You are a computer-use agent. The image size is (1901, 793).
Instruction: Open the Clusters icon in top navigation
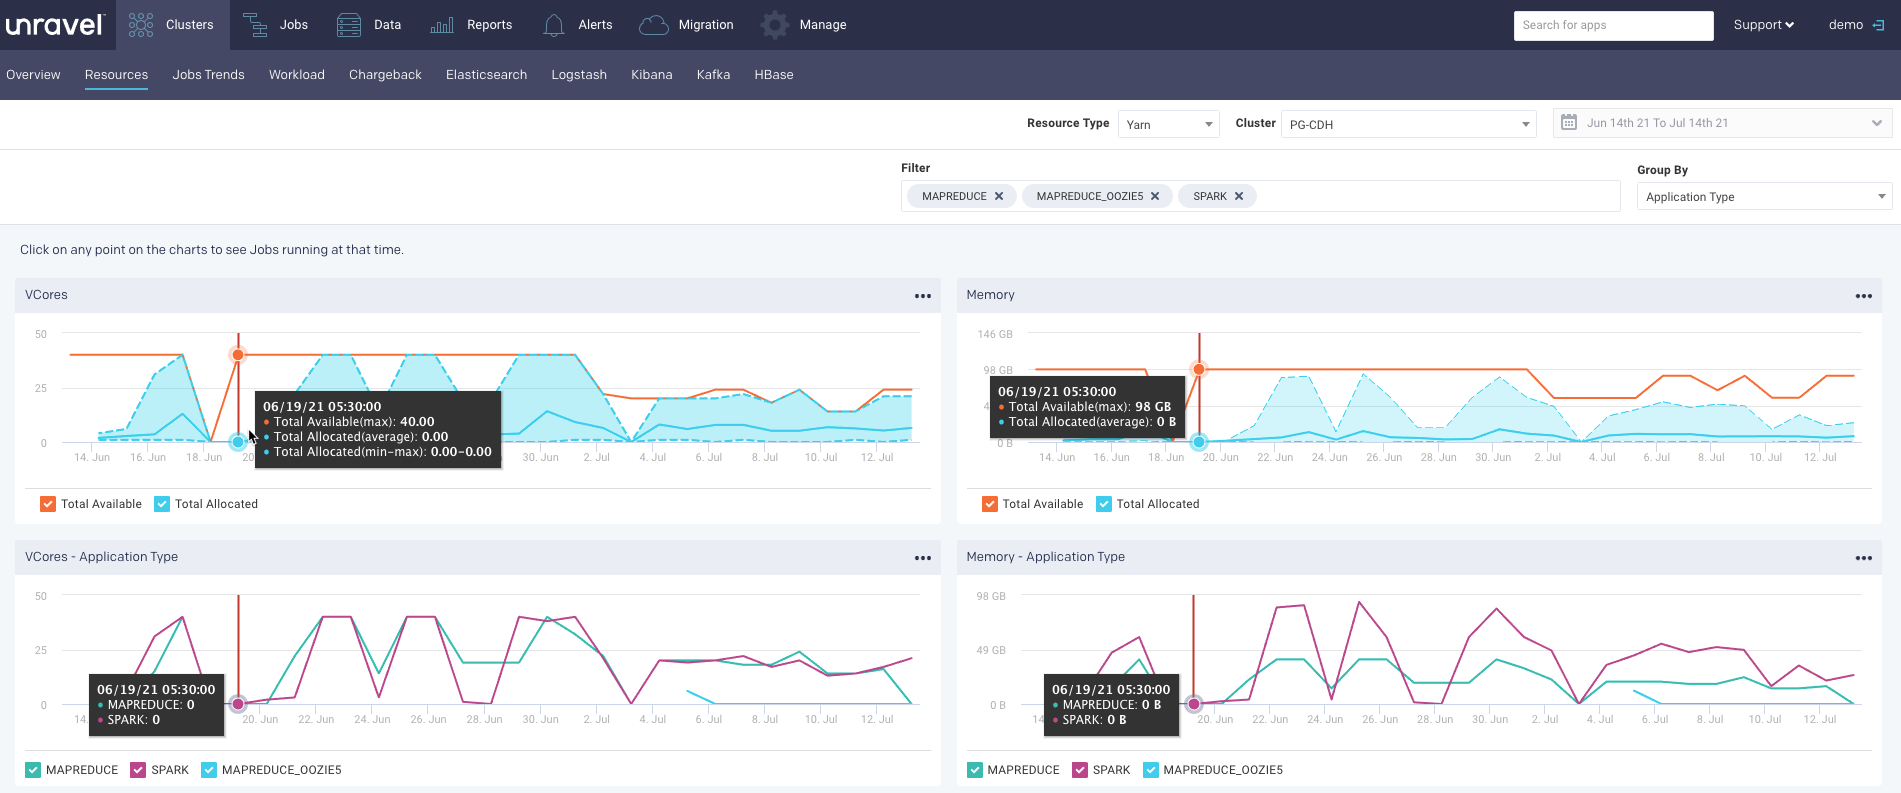pyautogui.click(x=141, y=25)
